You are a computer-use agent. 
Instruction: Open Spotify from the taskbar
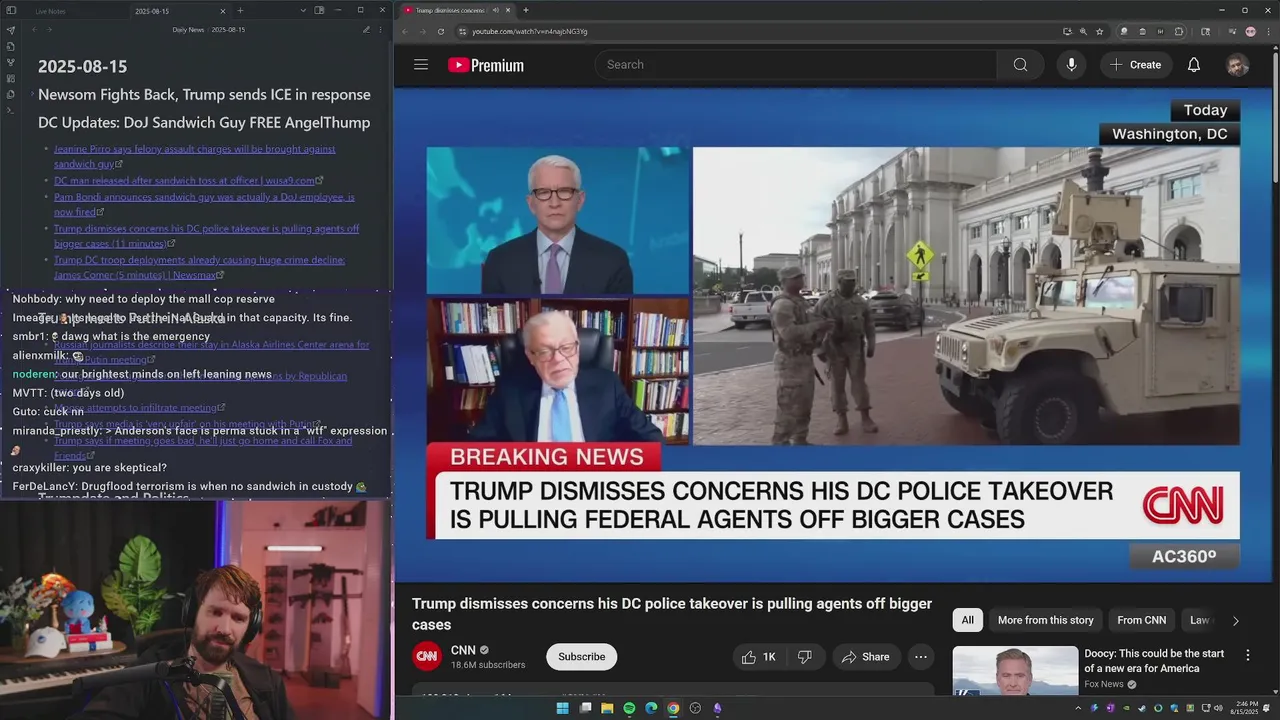click(x=629, y=708)
